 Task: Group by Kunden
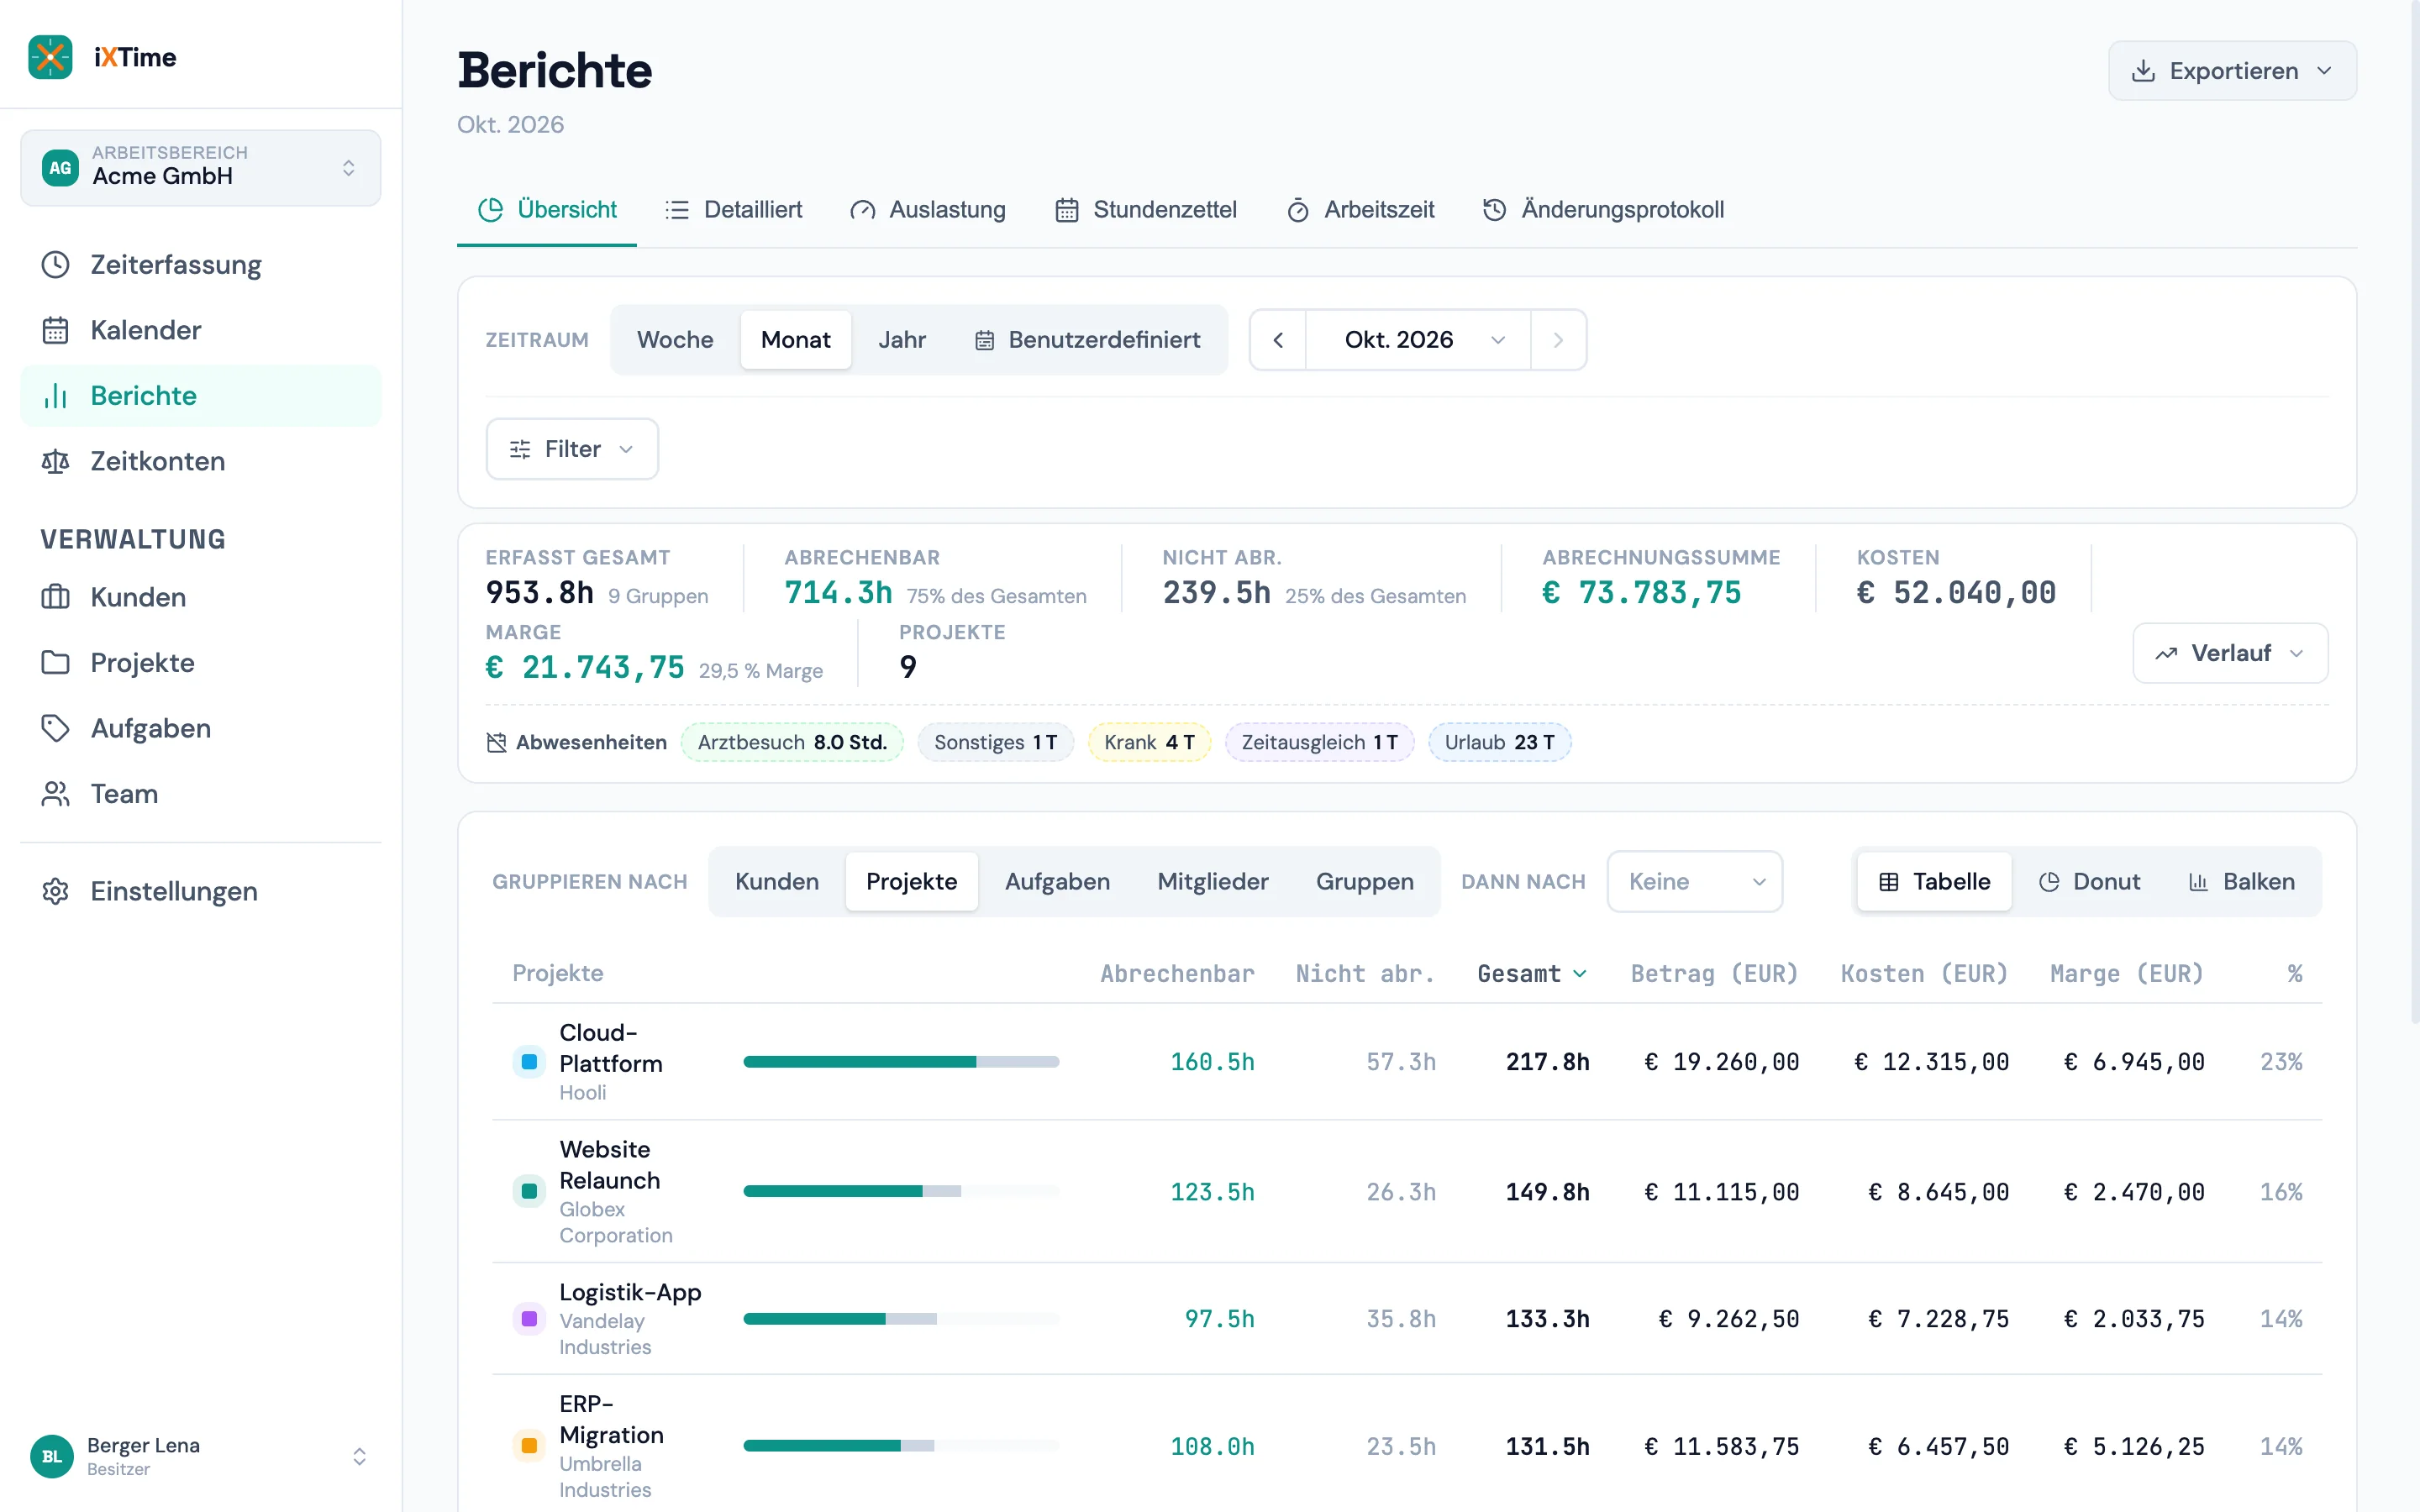coord(777,881)
